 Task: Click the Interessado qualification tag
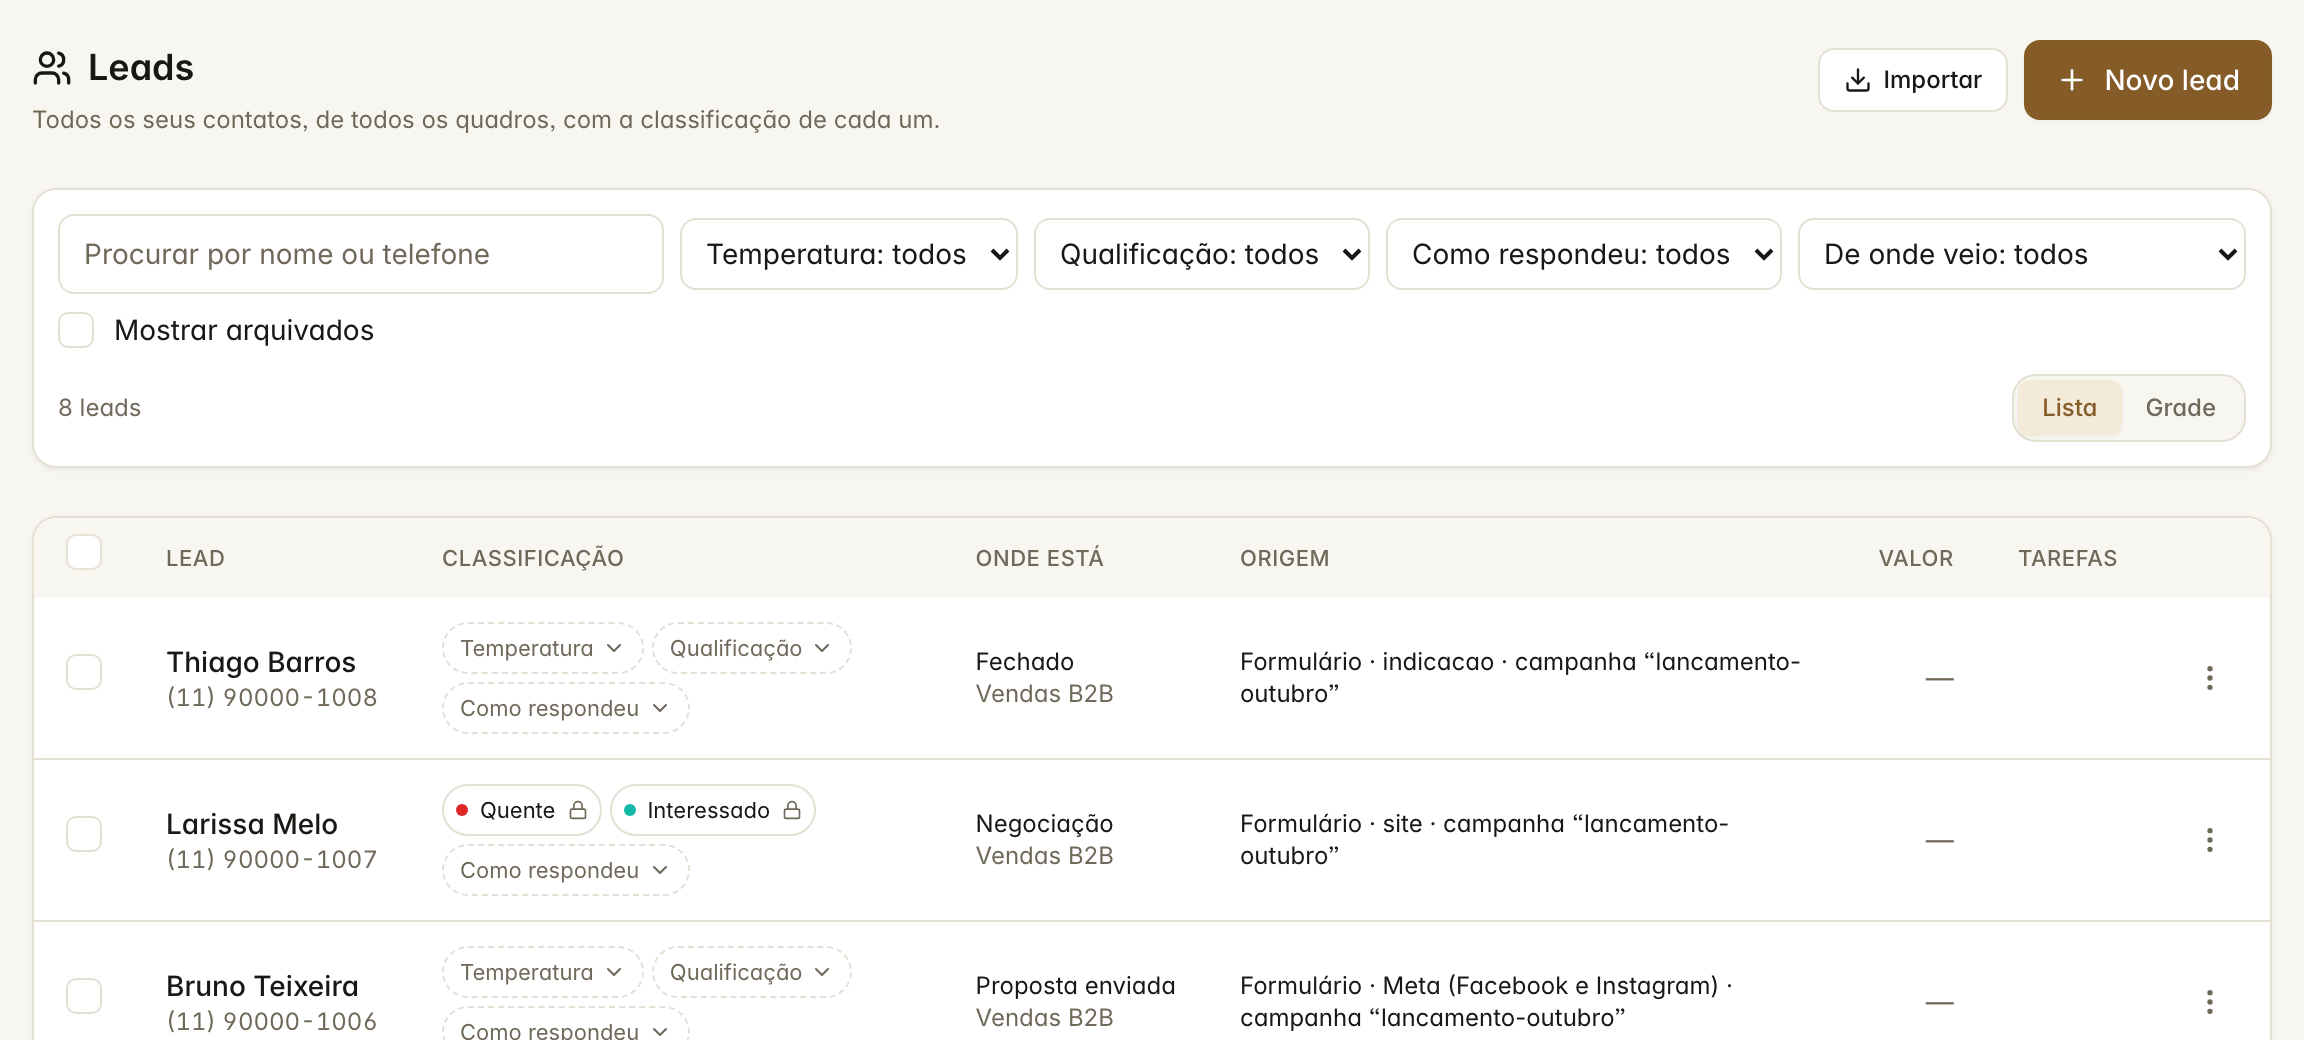click(x=712, y=810)
